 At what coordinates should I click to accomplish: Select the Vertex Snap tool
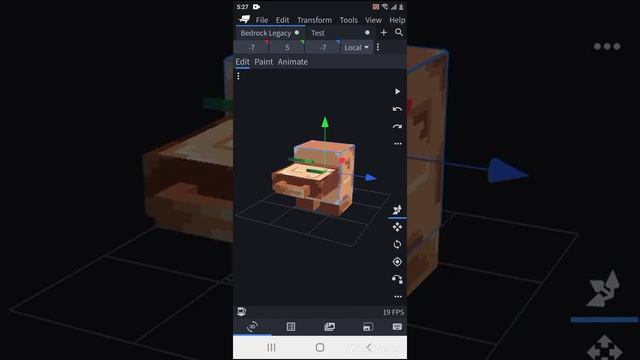397,279
